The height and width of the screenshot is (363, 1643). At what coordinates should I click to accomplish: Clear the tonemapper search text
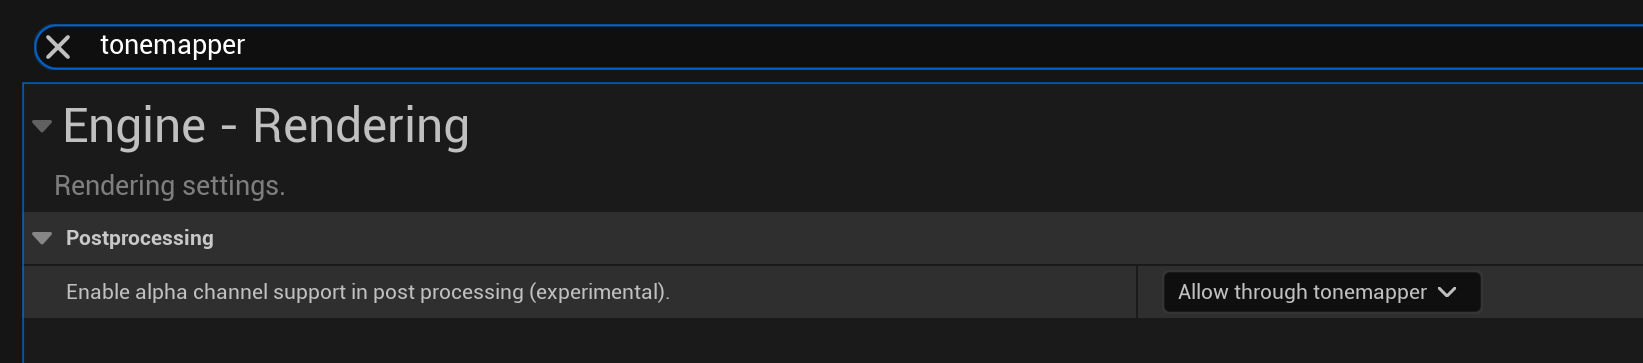58,47
